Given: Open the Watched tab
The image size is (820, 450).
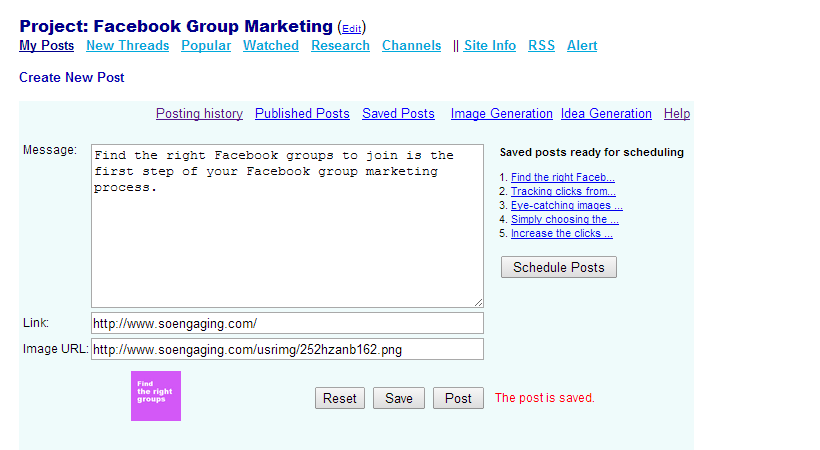Looking at the screenshot, I should click(271, 46).
